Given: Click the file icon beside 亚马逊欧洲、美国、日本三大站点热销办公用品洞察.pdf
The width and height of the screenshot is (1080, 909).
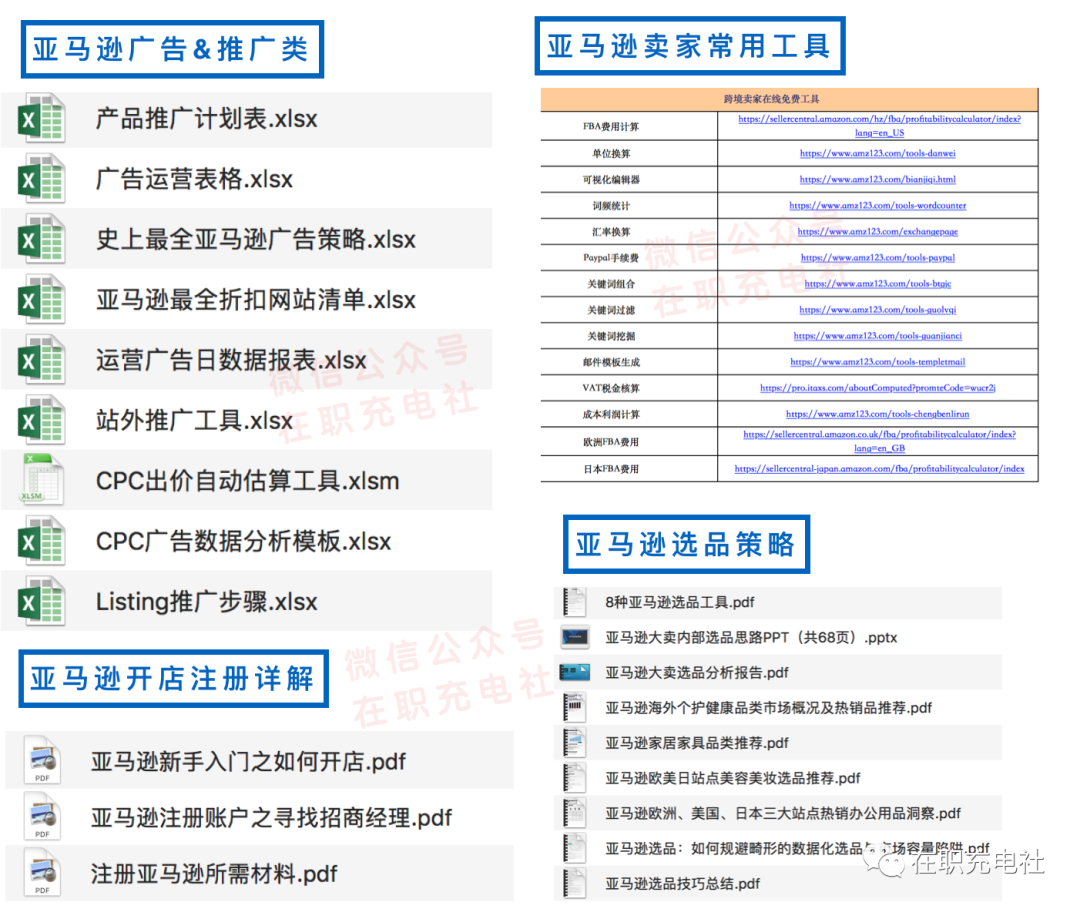Looking at the screenshot, I should click(x=574, y=813).
